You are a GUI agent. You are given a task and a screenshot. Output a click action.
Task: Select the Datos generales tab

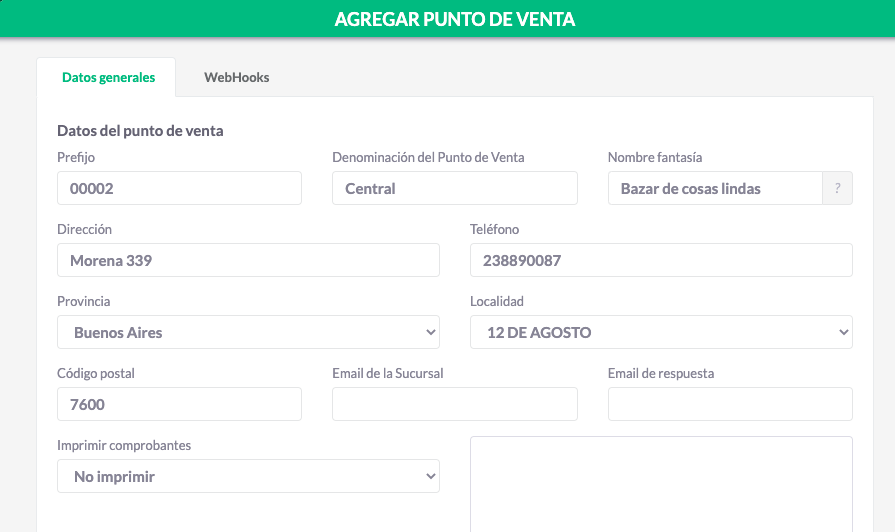pos(108,78)
